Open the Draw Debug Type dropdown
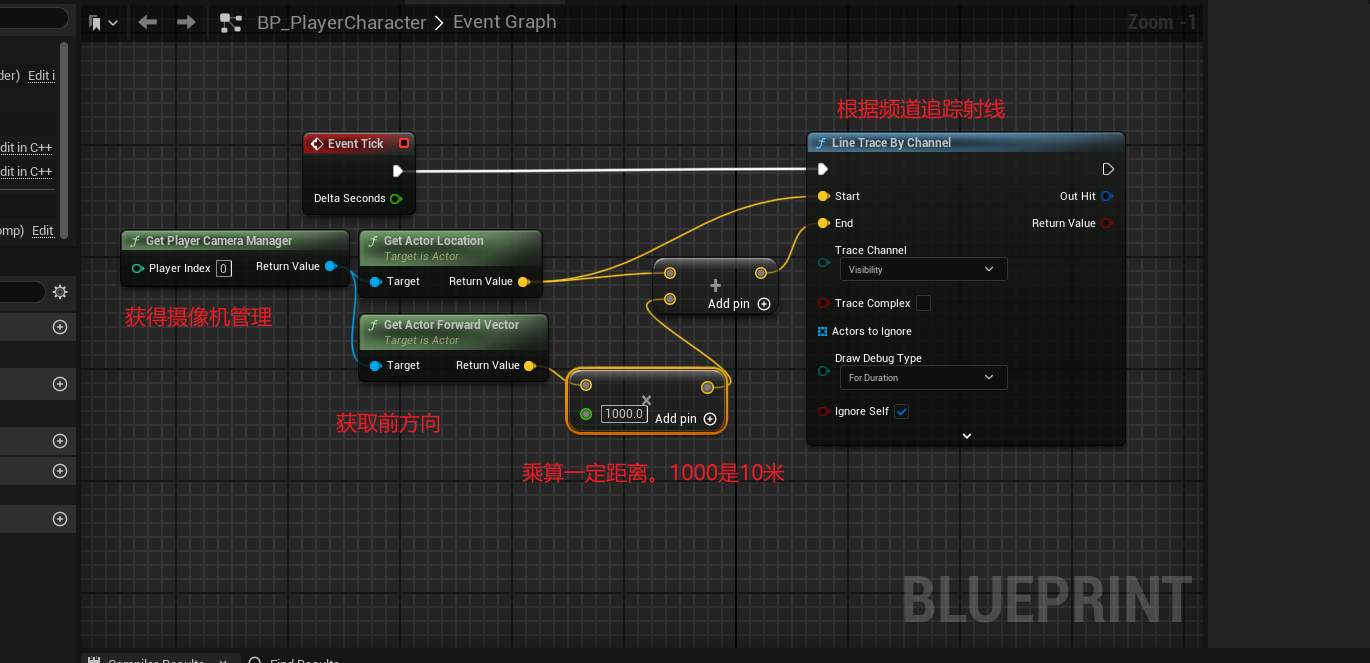 pyautogui.click(x=922, y=377)
